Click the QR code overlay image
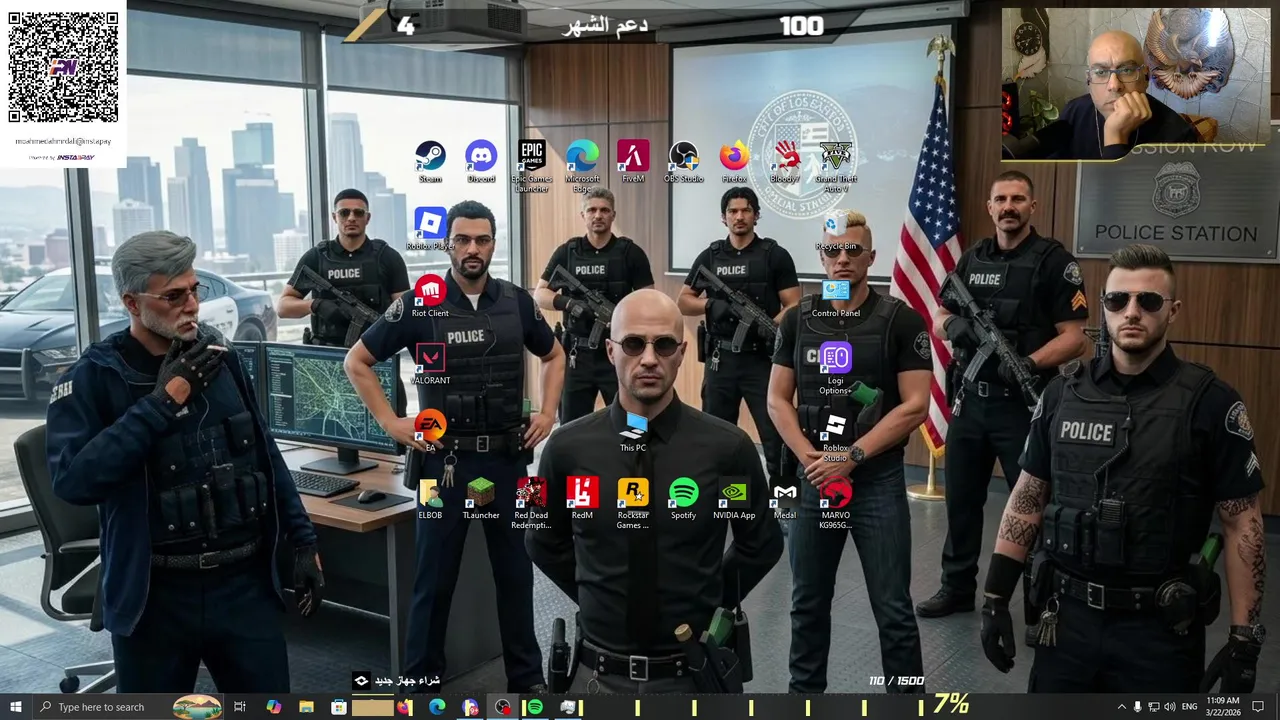1280x720 pixels. 63,68
